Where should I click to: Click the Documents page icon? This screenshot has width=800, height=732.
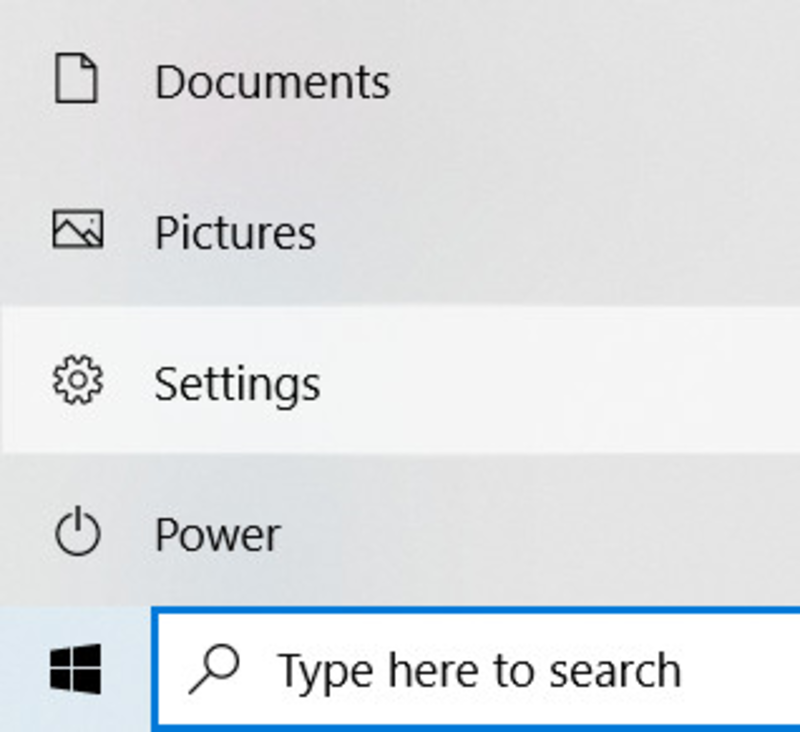(x=76, y=78)
